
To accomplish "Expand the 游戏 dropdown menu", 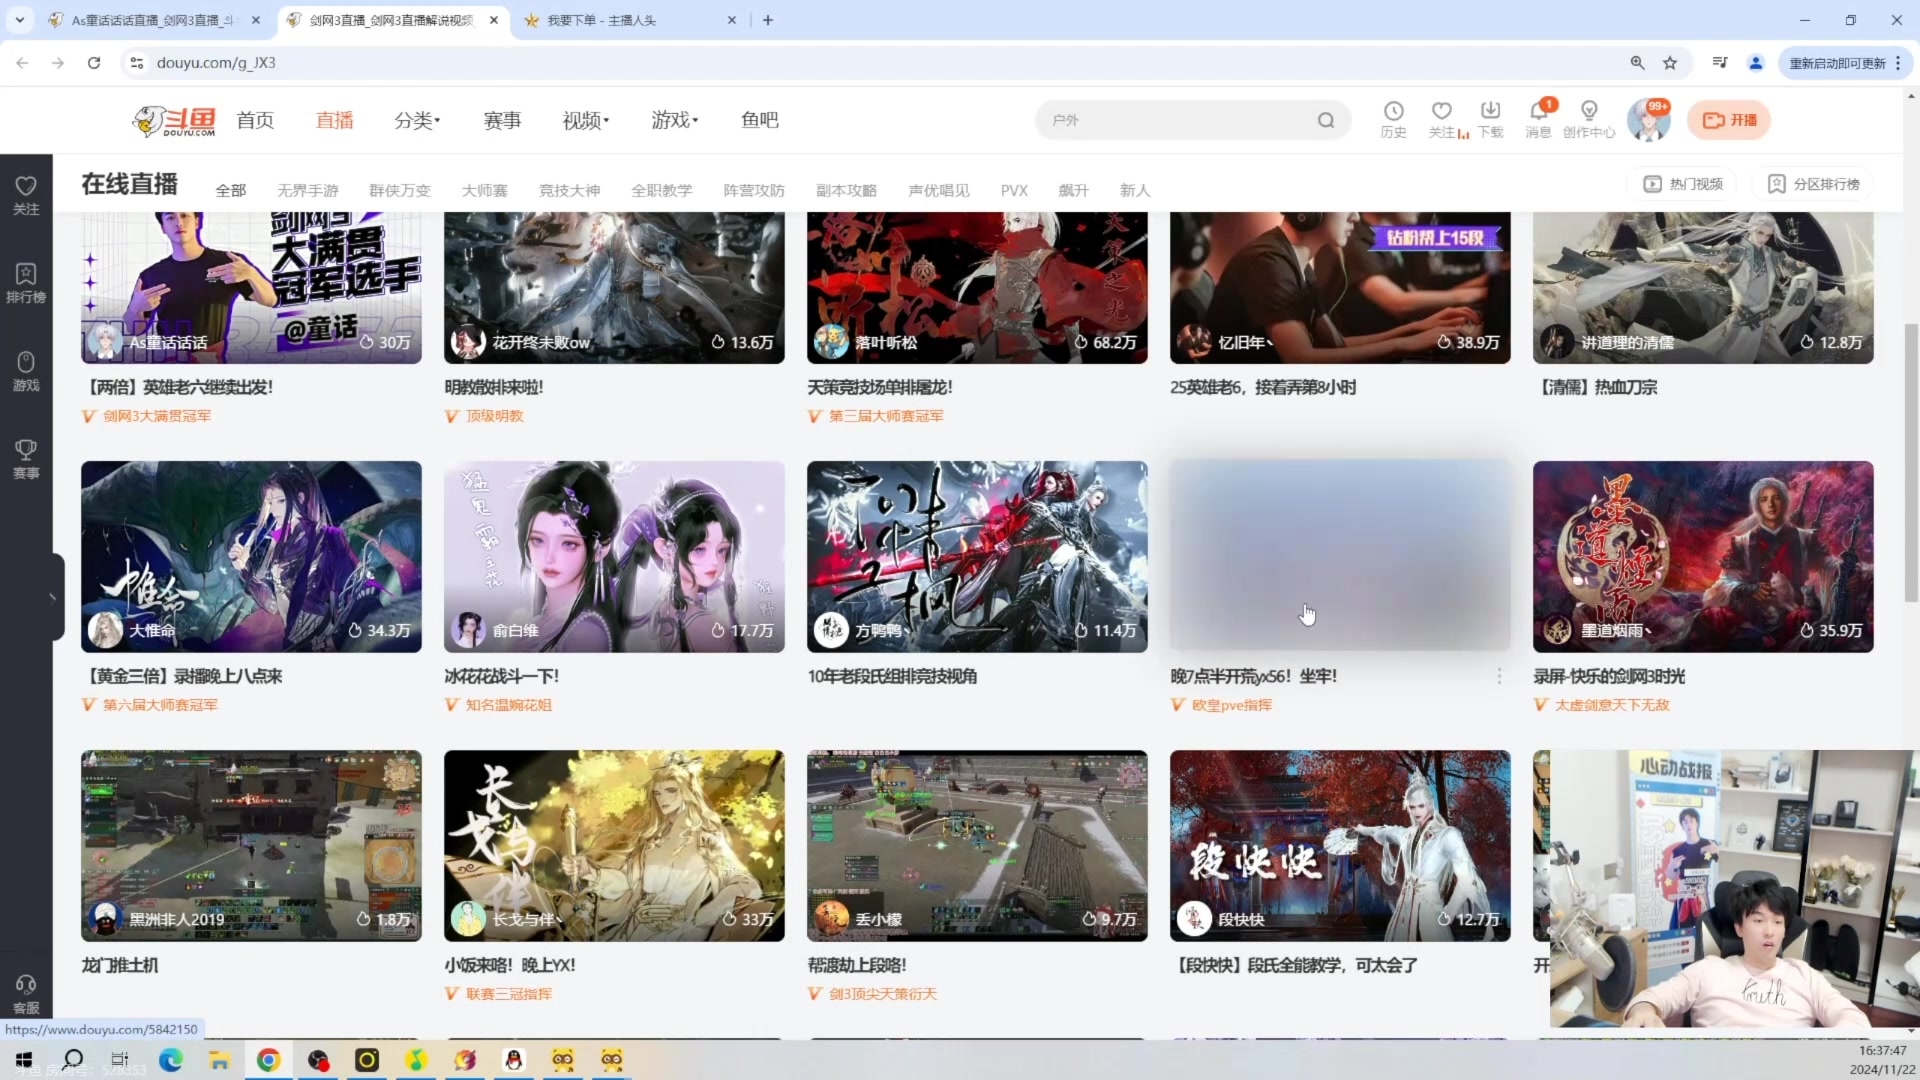I will pos(675,120).
